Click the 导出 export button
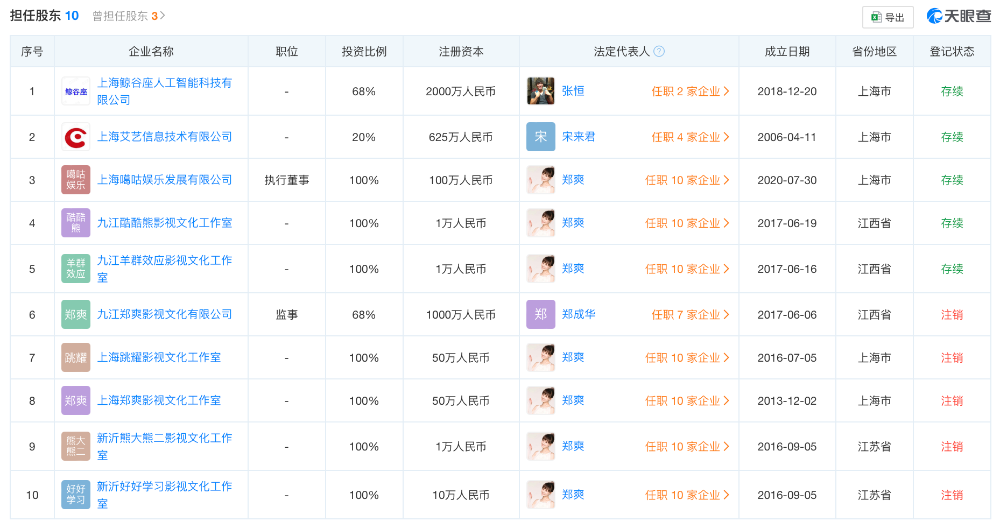The height and width of the screenshot is (527, 1000). pyautogui.click(x=888, y=17)
